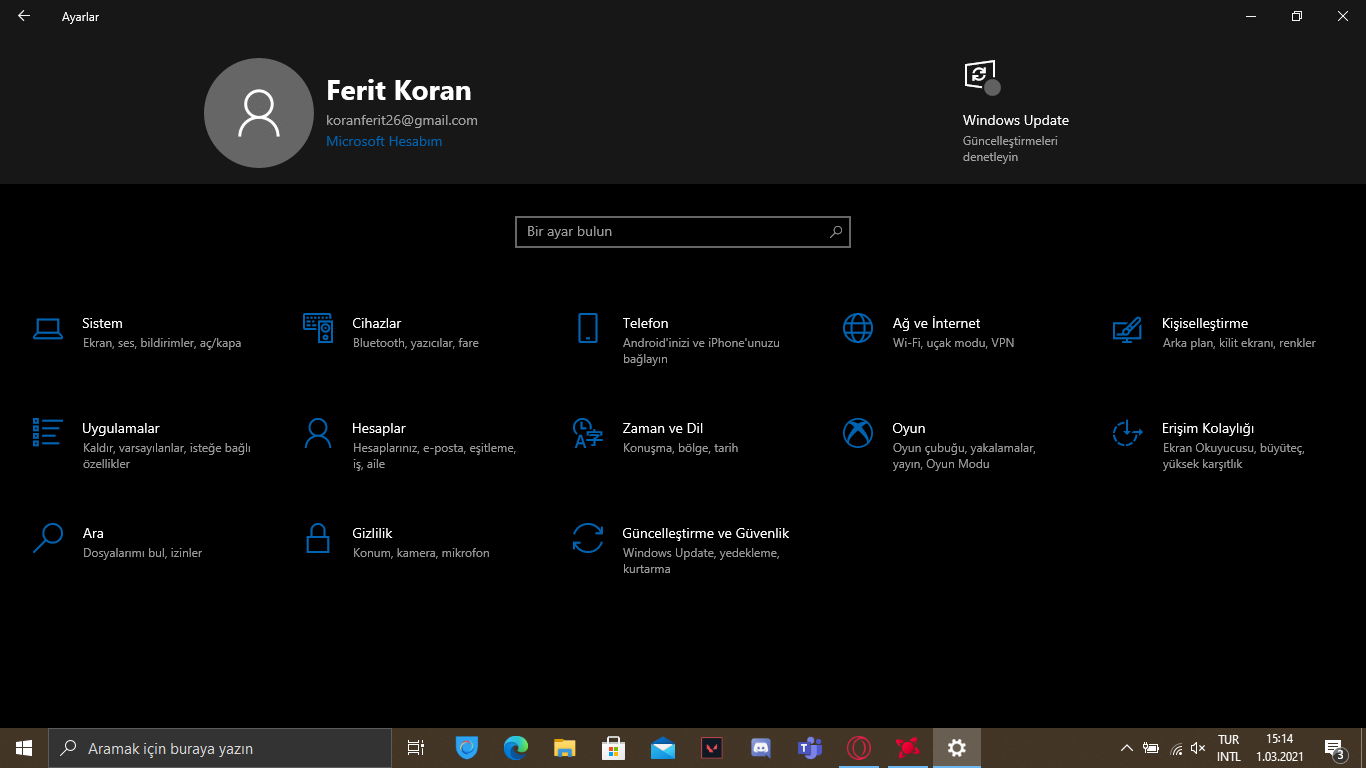The width and height of the screenshot is (1366, 768).
Task: Click the Telefon phone icon
Action: (588, 328)
